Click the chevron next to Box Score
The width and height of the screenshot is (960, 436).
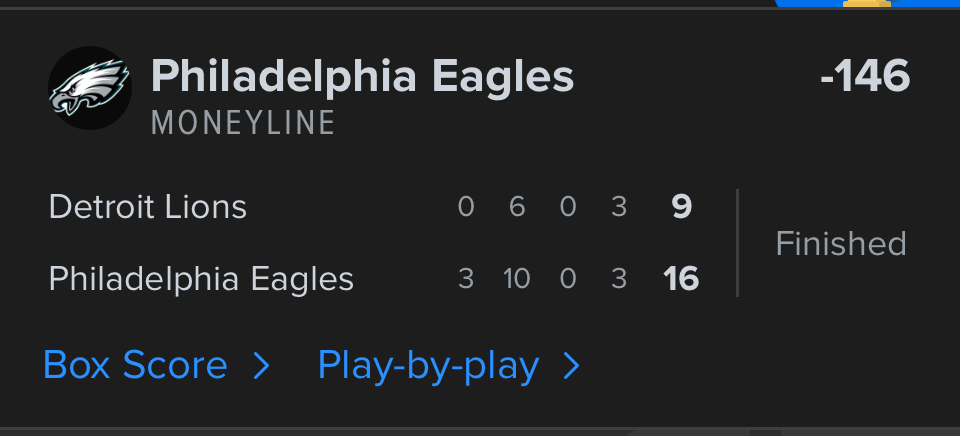261,367
